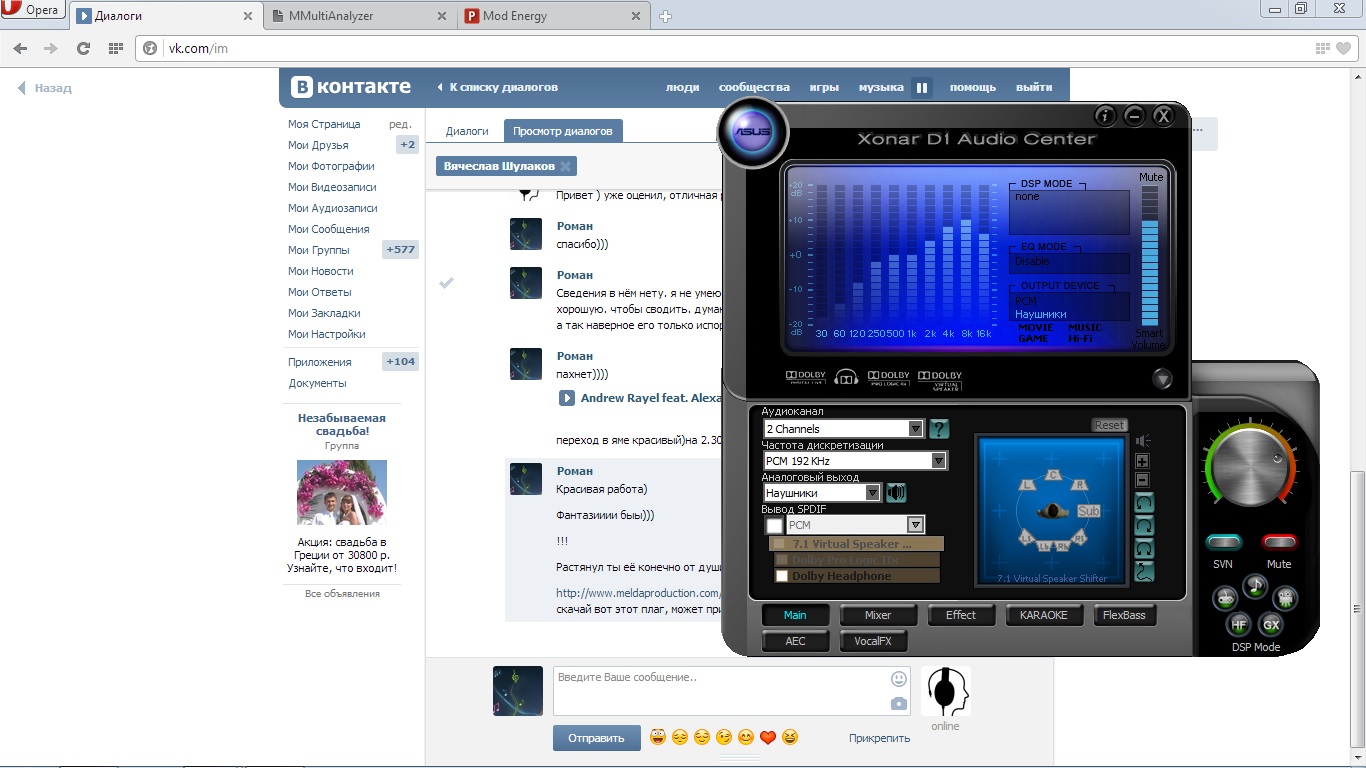
Task: Enable the GX DSP mode button
Action: click(x=1271, y=625)
